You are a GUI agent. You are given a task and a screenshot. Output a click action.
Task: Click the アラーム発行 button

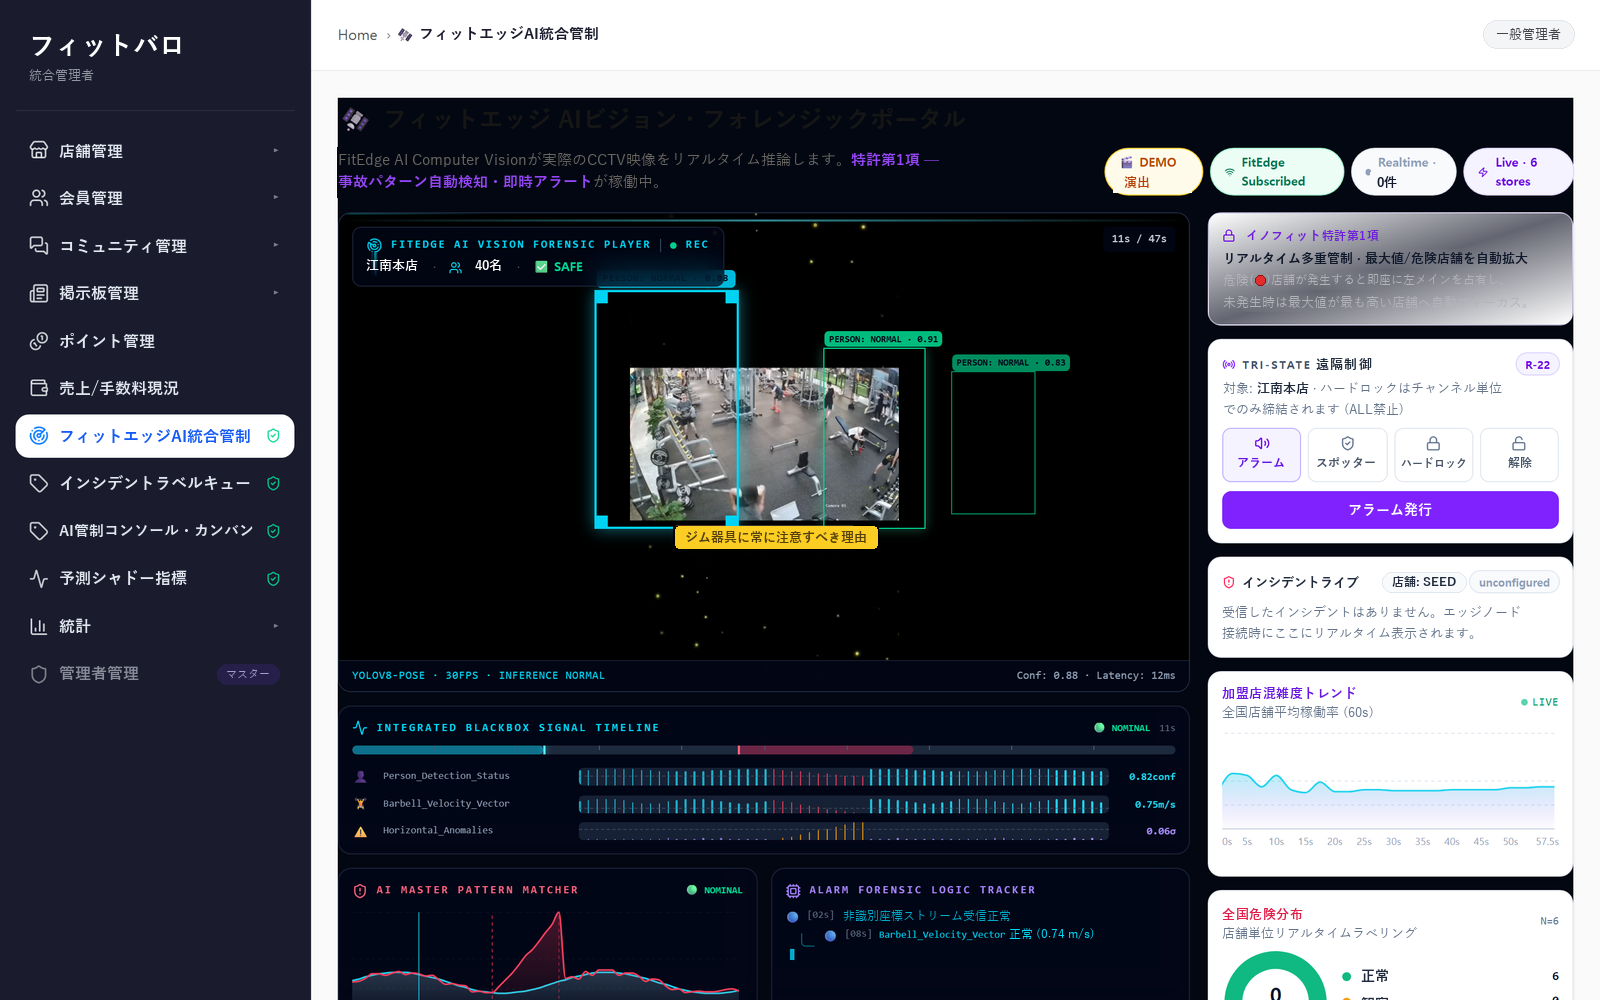(1390, 510)
